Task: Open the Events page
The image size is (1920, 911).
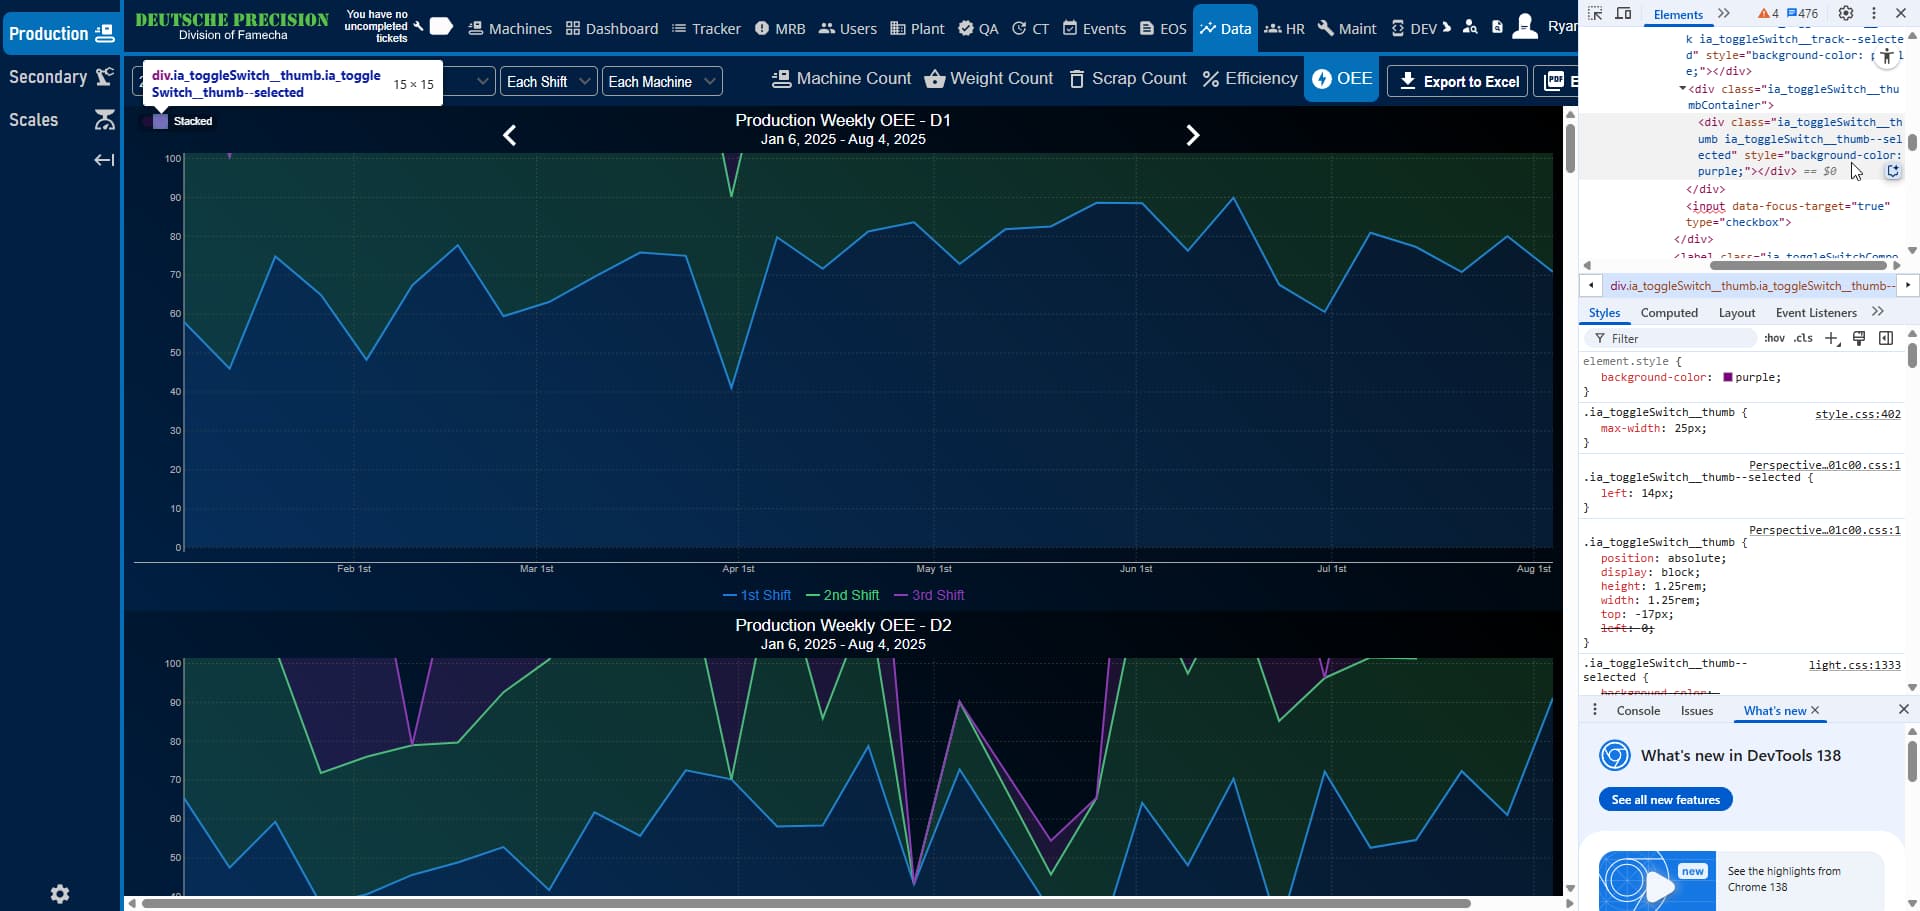Action: tap(1094, 29)
